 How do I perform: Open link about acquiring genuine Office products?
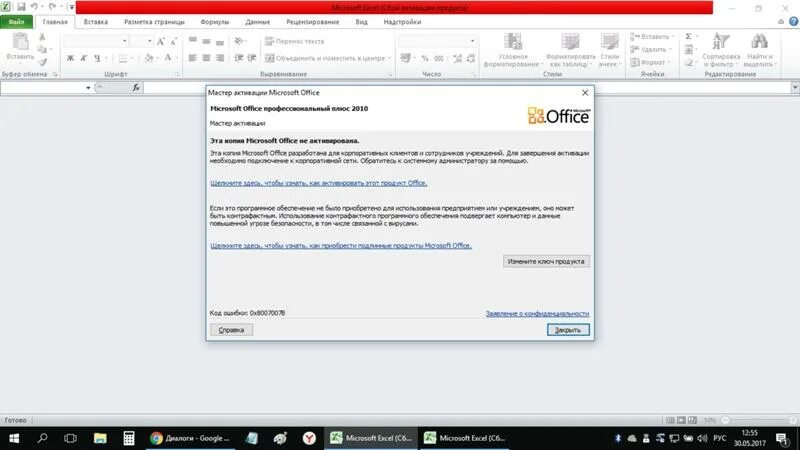(x=341, y=245)
